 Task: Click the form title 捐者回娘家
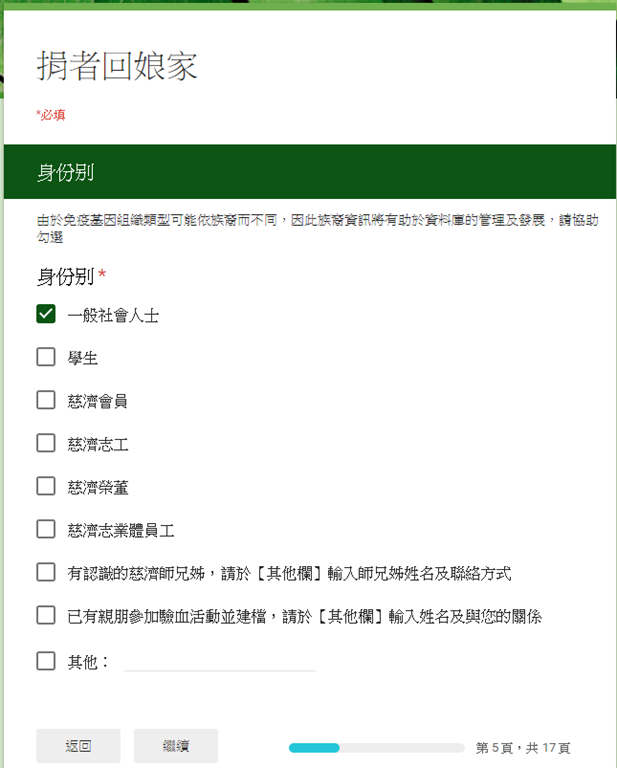coord(117,66)
